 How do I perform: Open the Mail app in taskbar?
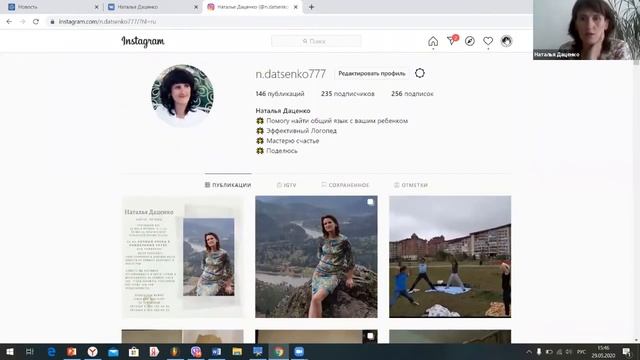(x=113, y=351)
